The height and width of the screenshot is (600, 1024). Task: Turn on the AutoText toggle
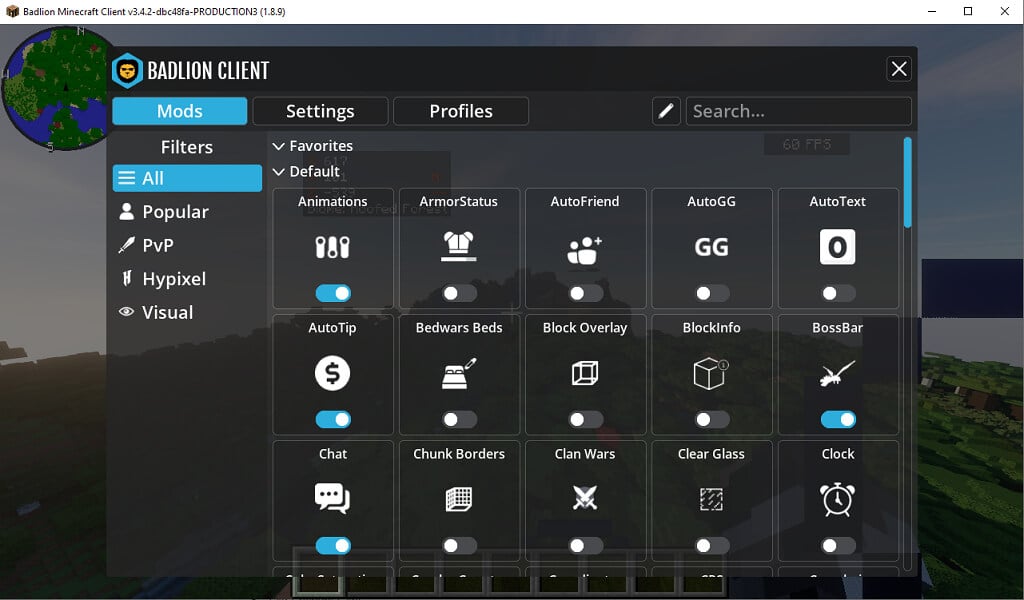[838, 293]
